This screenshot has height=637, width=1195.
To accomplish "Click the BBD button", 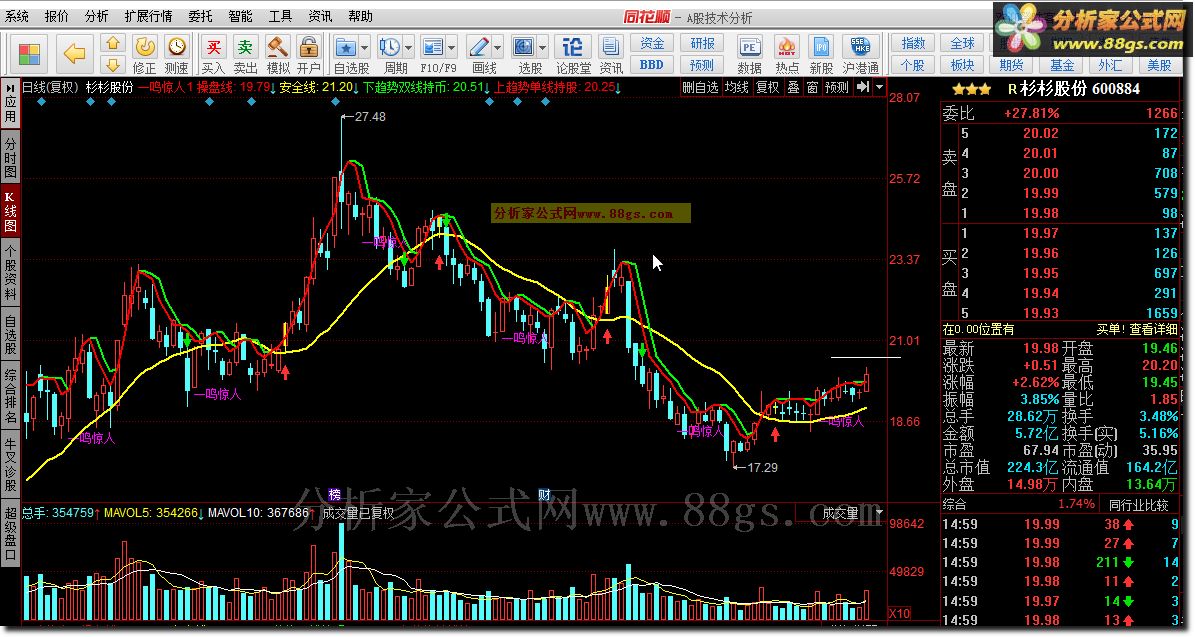I will (x=652, y=65).
